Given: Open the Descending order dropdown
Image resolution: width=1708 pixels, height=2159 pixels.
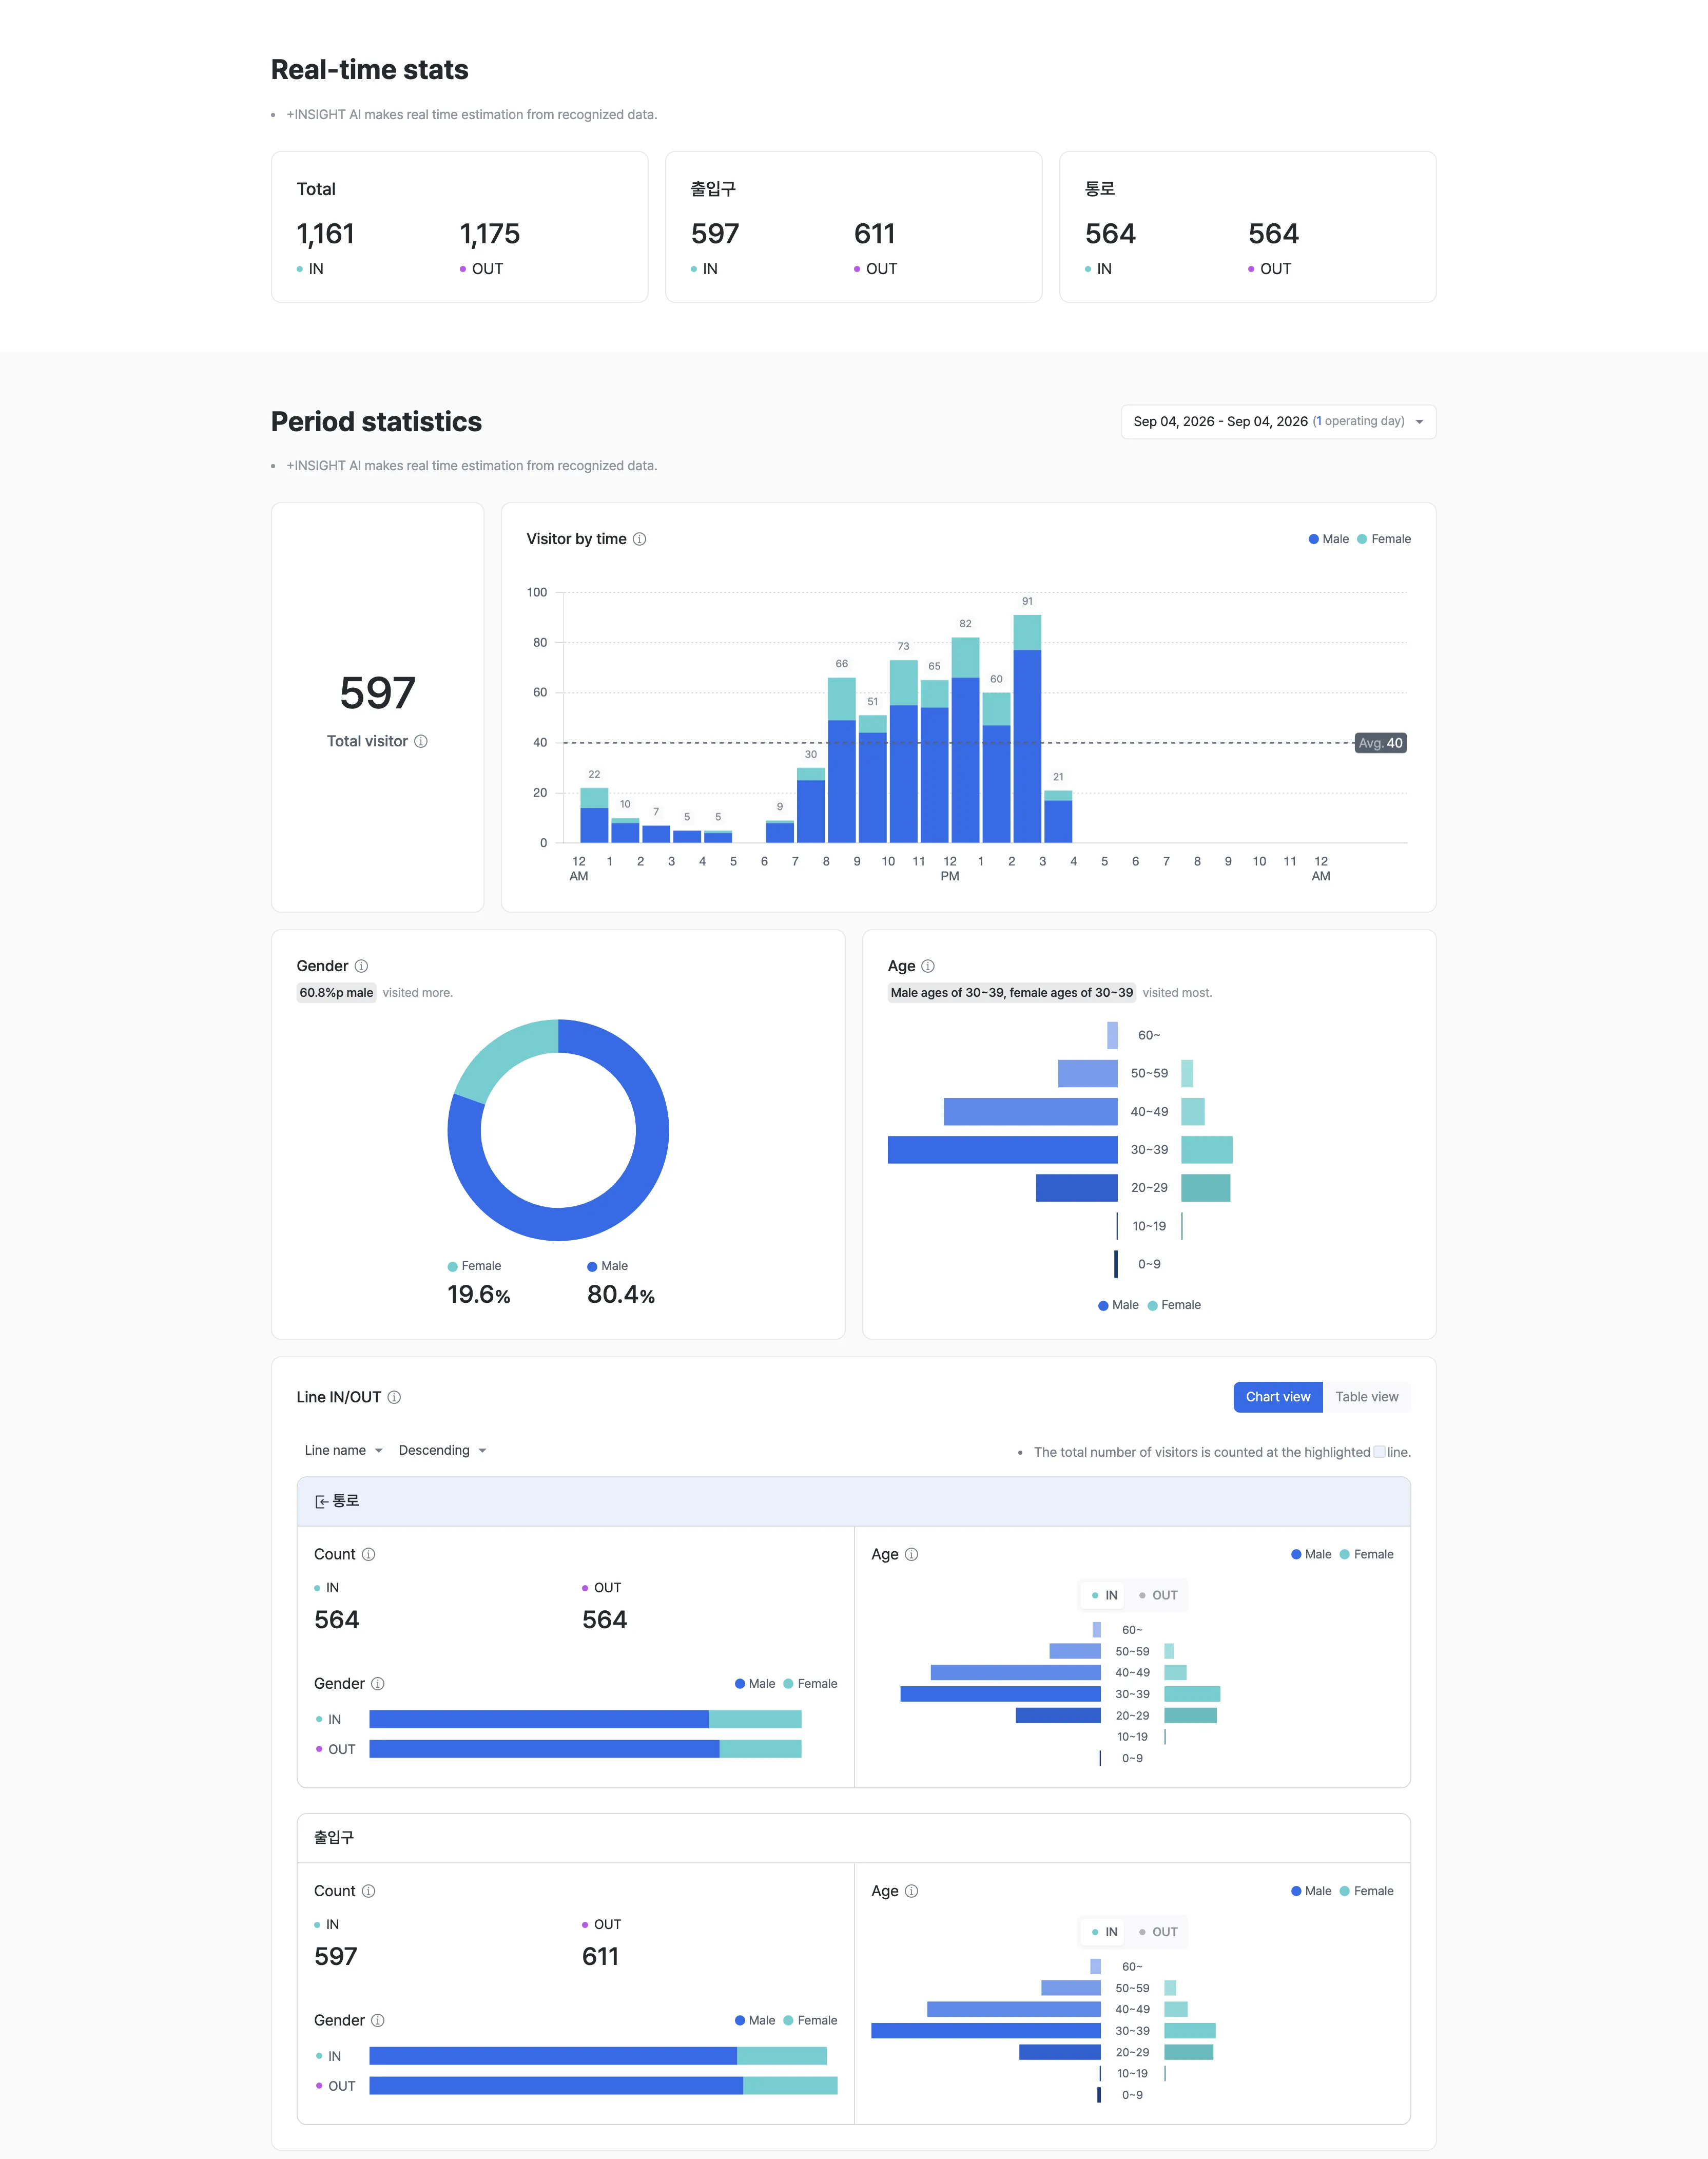Looking at the screenshot, I should [x=442, y=1450].
